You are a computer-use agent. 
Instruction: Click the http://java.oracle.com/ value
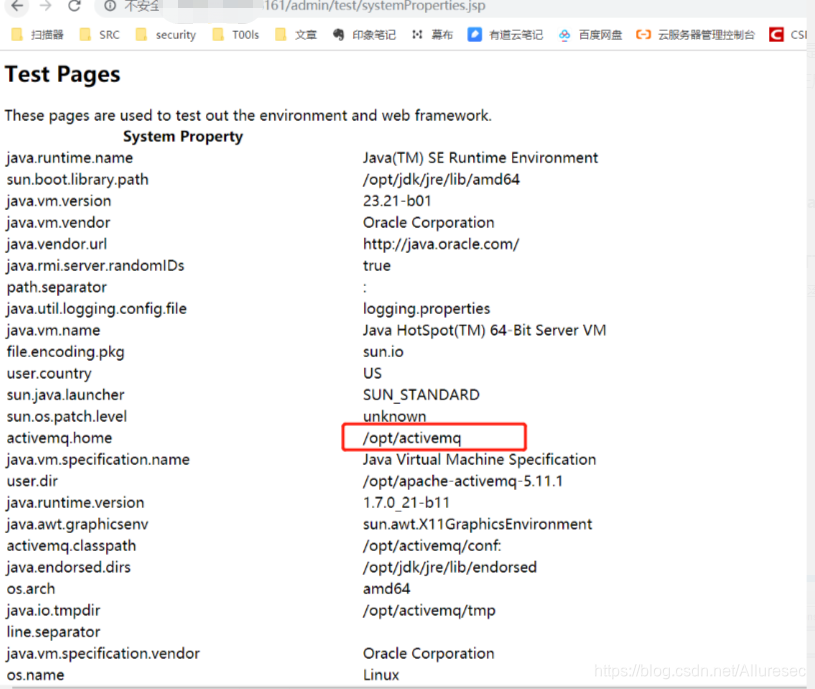441,244
